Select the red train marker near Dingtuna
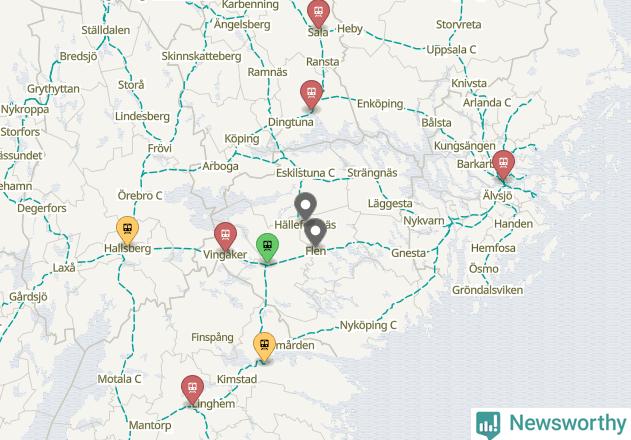The width and height of the screenshot is (631, 440). (311, 94)
